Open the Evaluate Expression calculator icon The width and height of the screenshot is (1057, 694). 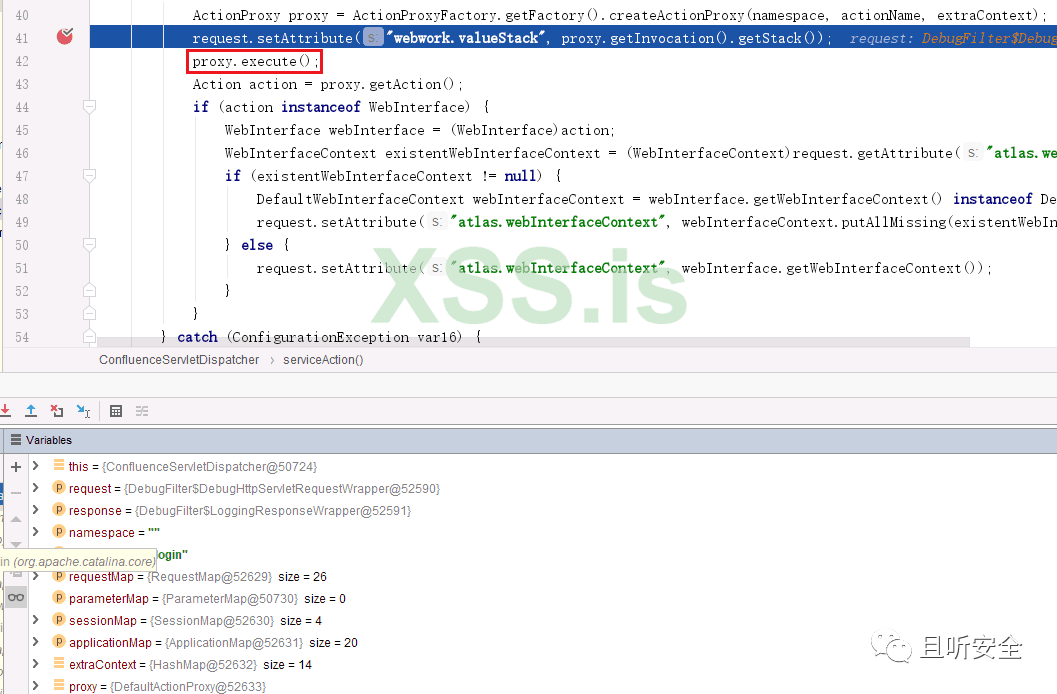tap(116, 411)
